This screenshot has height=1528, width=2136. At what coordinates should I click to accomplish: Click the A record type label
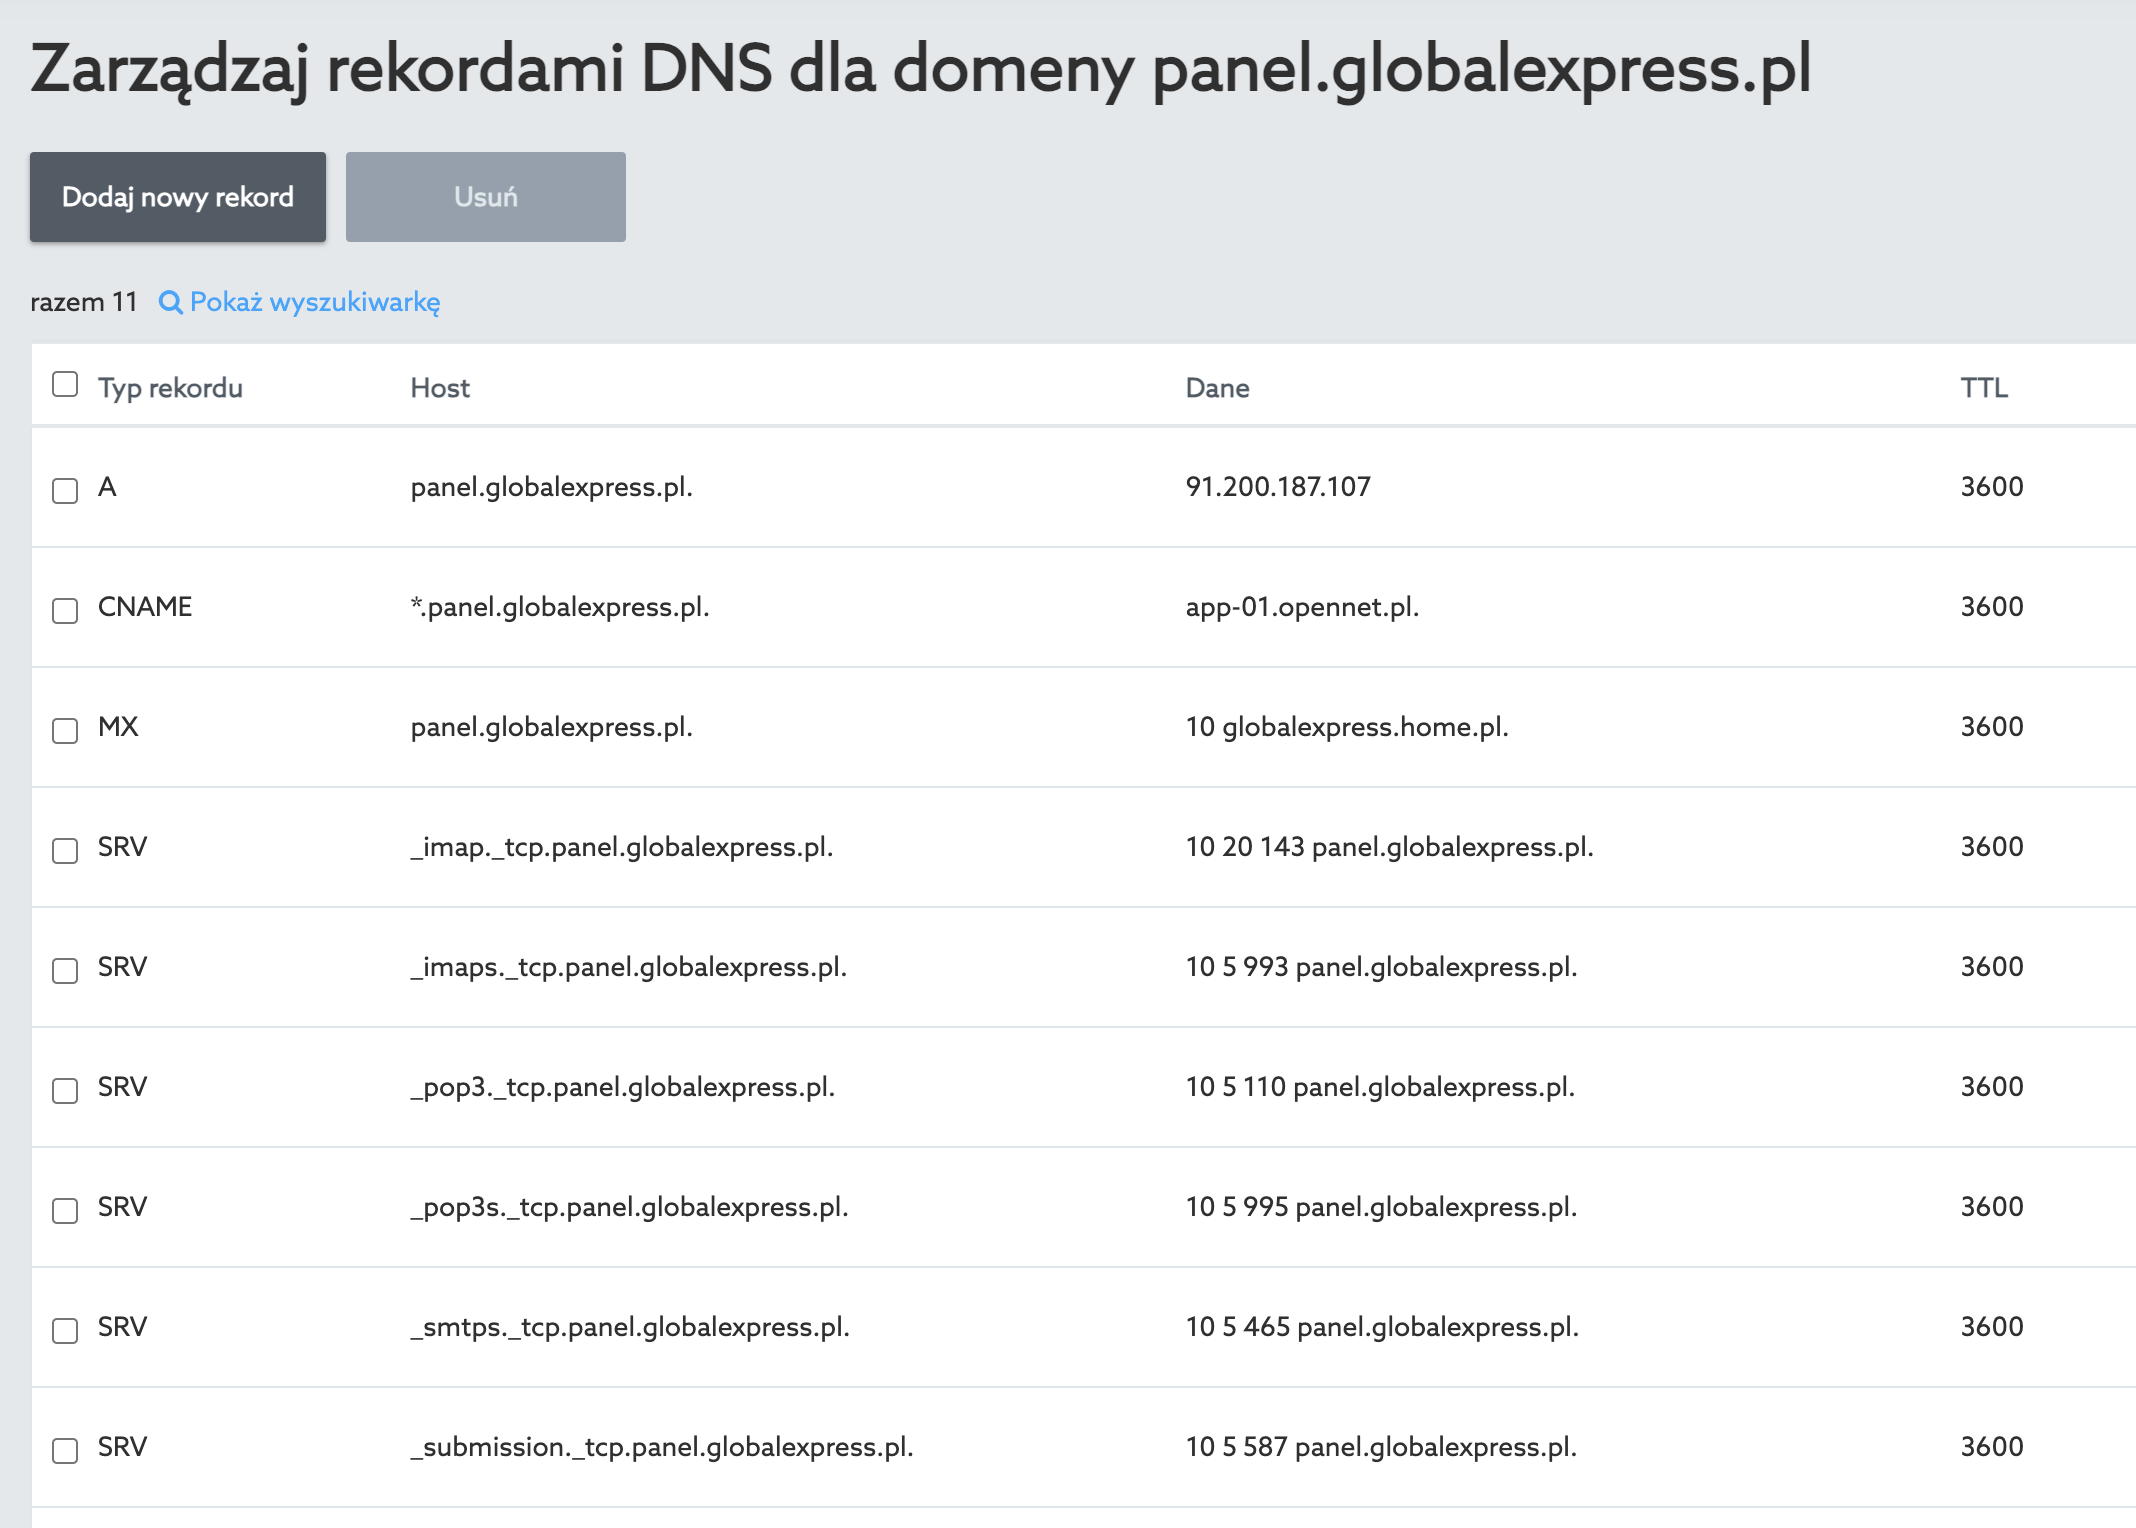tap(107, 487)
